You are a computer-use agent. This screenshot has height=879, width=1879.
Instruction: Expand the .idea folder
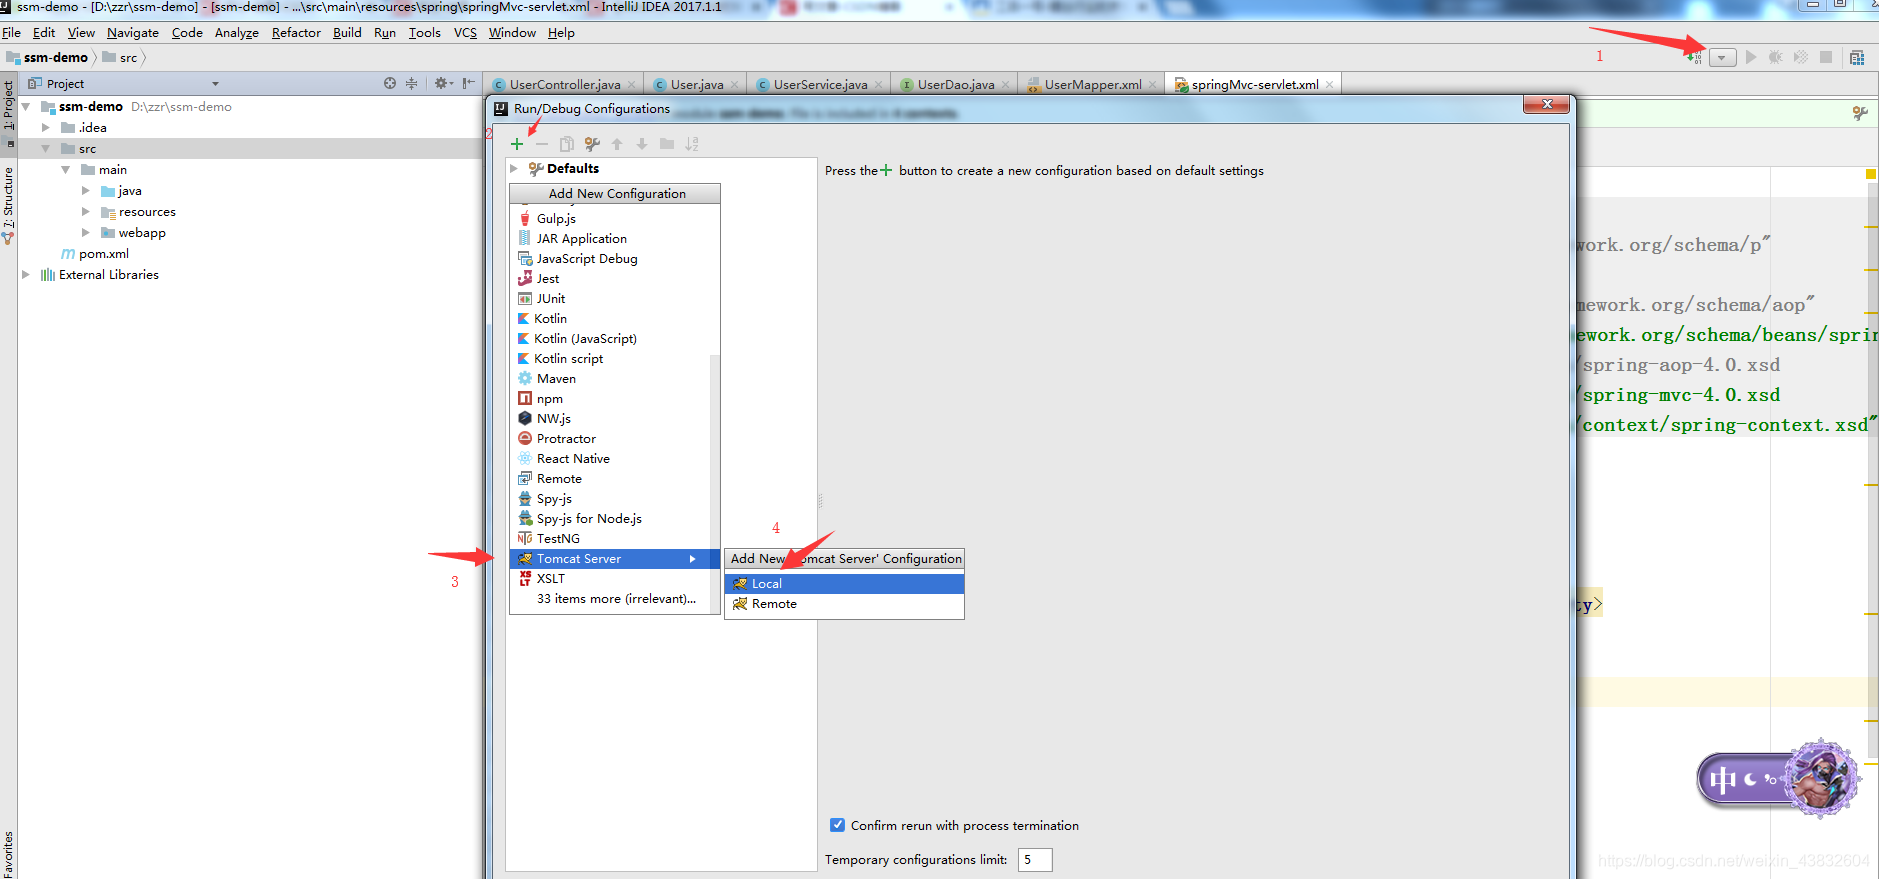pyautogui.click(x=46, y=128)
